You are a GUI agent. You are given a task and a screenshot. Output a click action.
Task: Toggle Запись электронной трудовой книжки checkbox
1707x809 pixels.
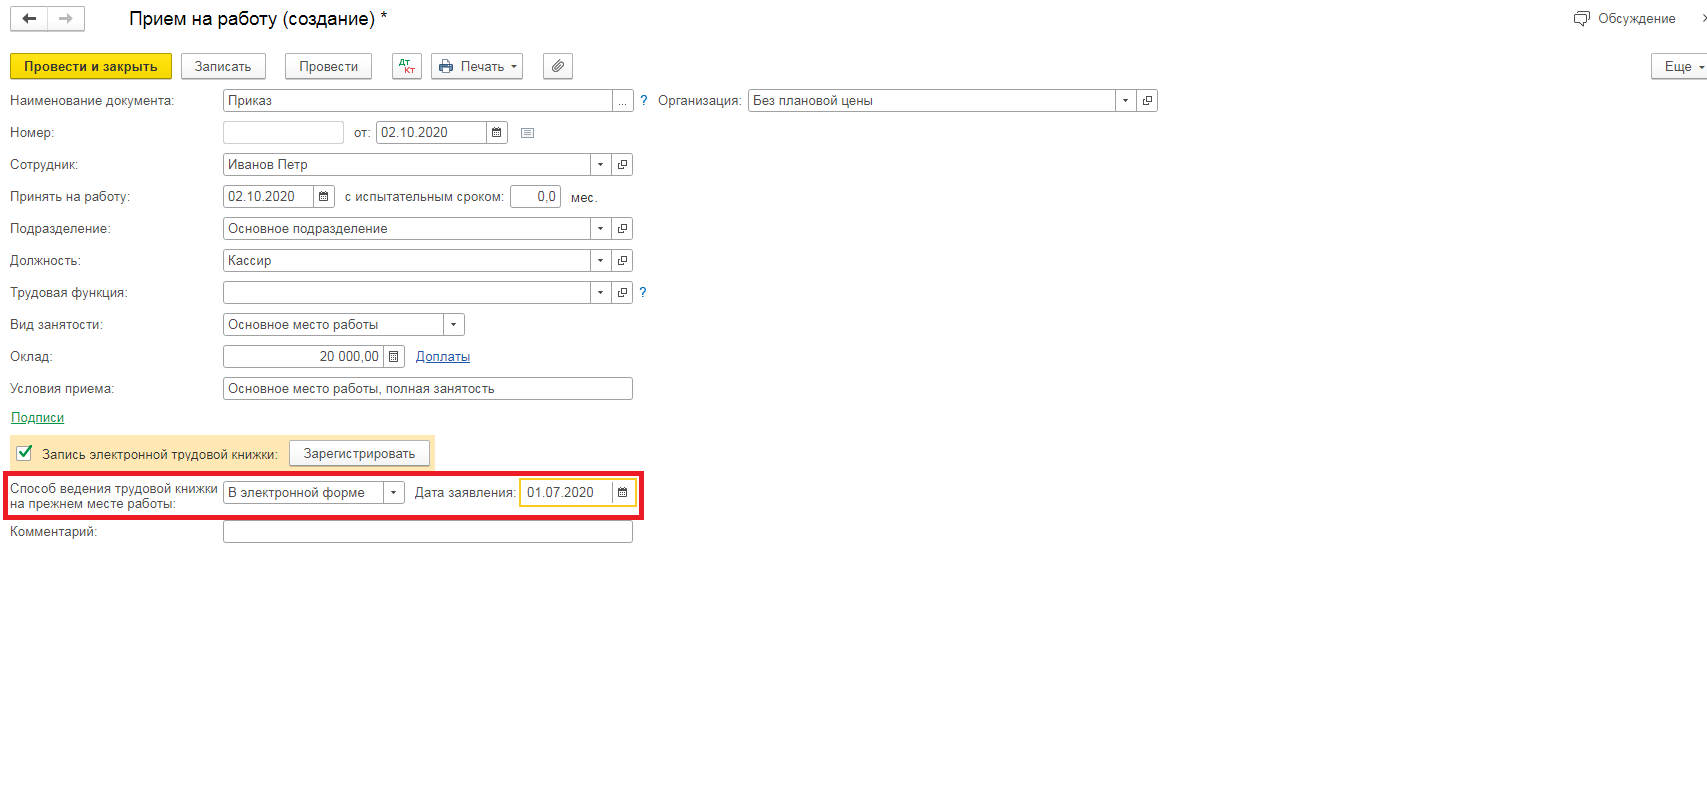(x=25, y=453)
